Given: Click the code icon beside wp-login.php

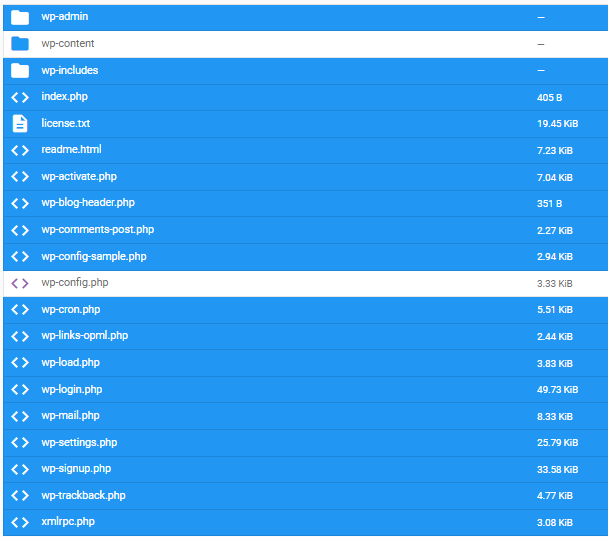Looking at the screenshot, I should pyautogui.click(x=20, y=389).
